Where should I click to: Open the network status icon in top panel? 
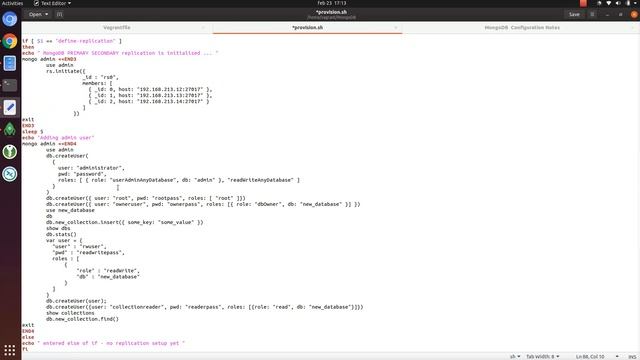(x=609, y=3)
